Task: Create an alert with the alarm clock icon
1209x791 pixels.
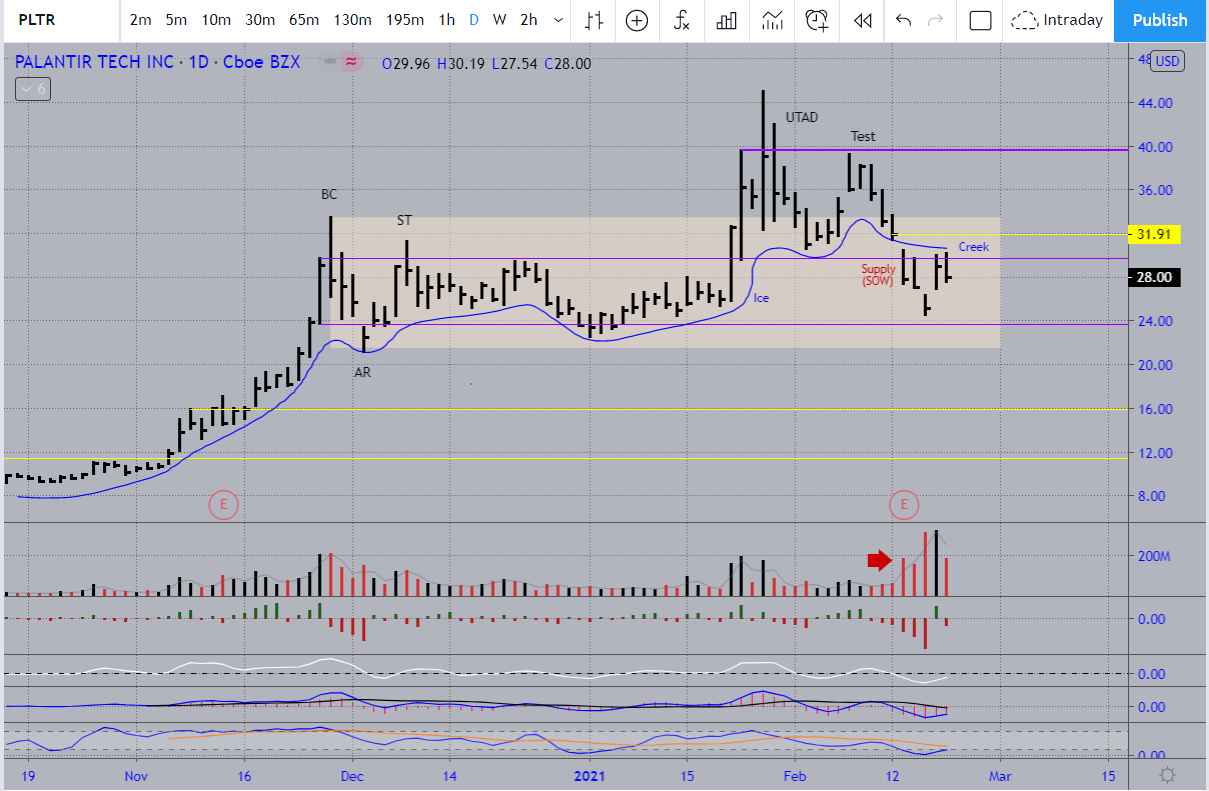Action: click(818, 20)
